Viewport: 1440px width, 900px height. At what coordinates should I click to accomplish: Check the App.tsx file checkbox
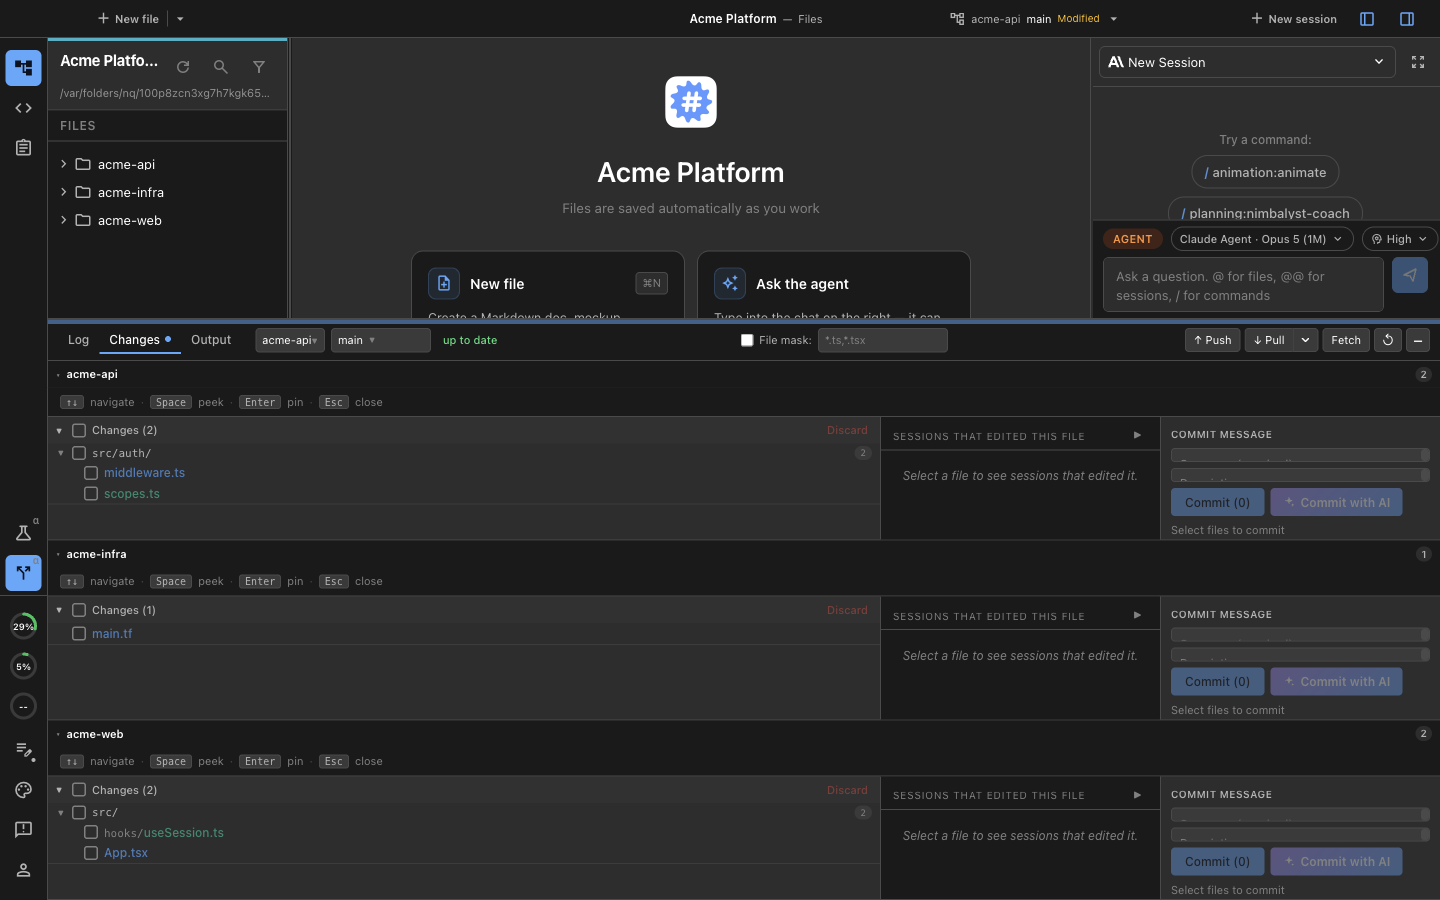[91, 853]
